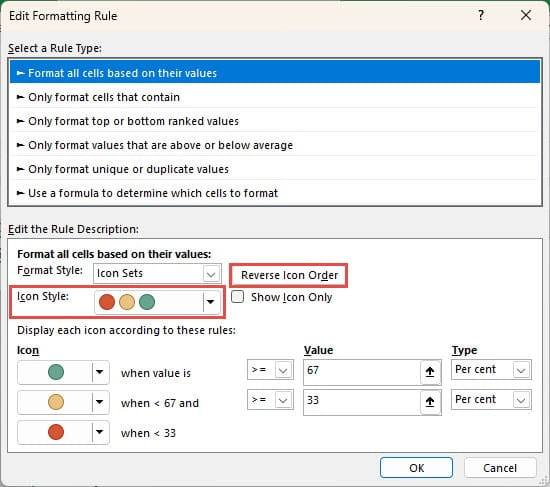
Task: Click the 'Display each icon according to these rules:' label
Action: tap(126, 330)
